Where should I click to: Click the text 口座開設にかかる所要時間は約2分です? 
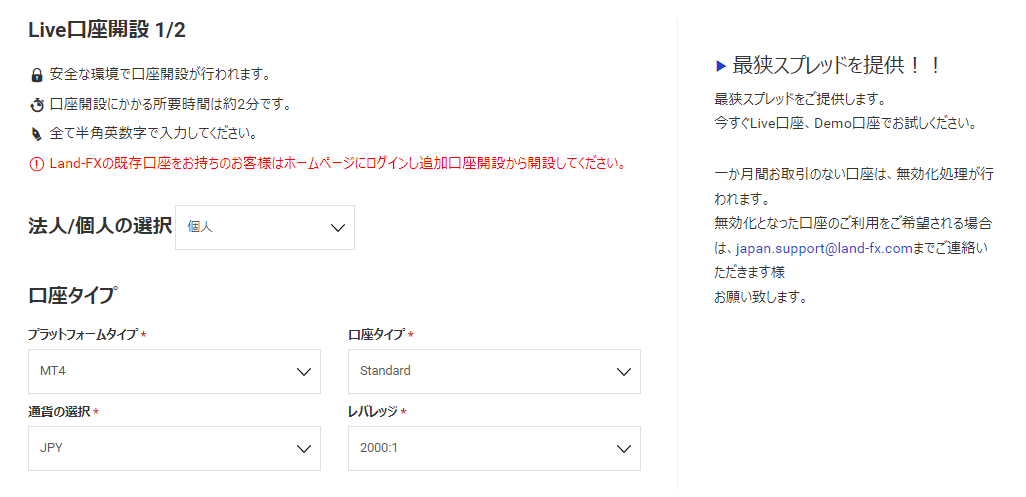(x=170, y=105)
